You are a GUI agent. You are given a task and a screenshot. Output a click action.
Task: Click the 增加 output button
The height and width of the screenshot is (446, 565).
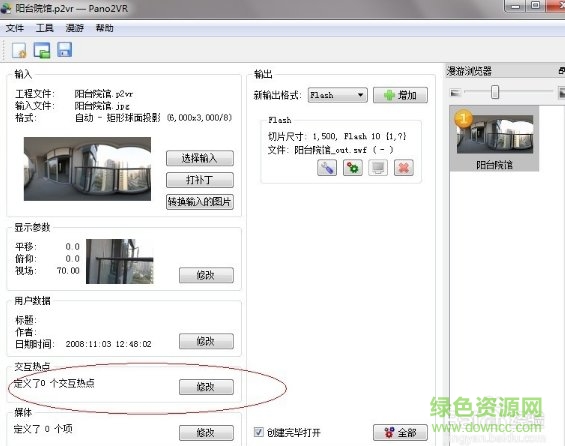coord(400,95)
